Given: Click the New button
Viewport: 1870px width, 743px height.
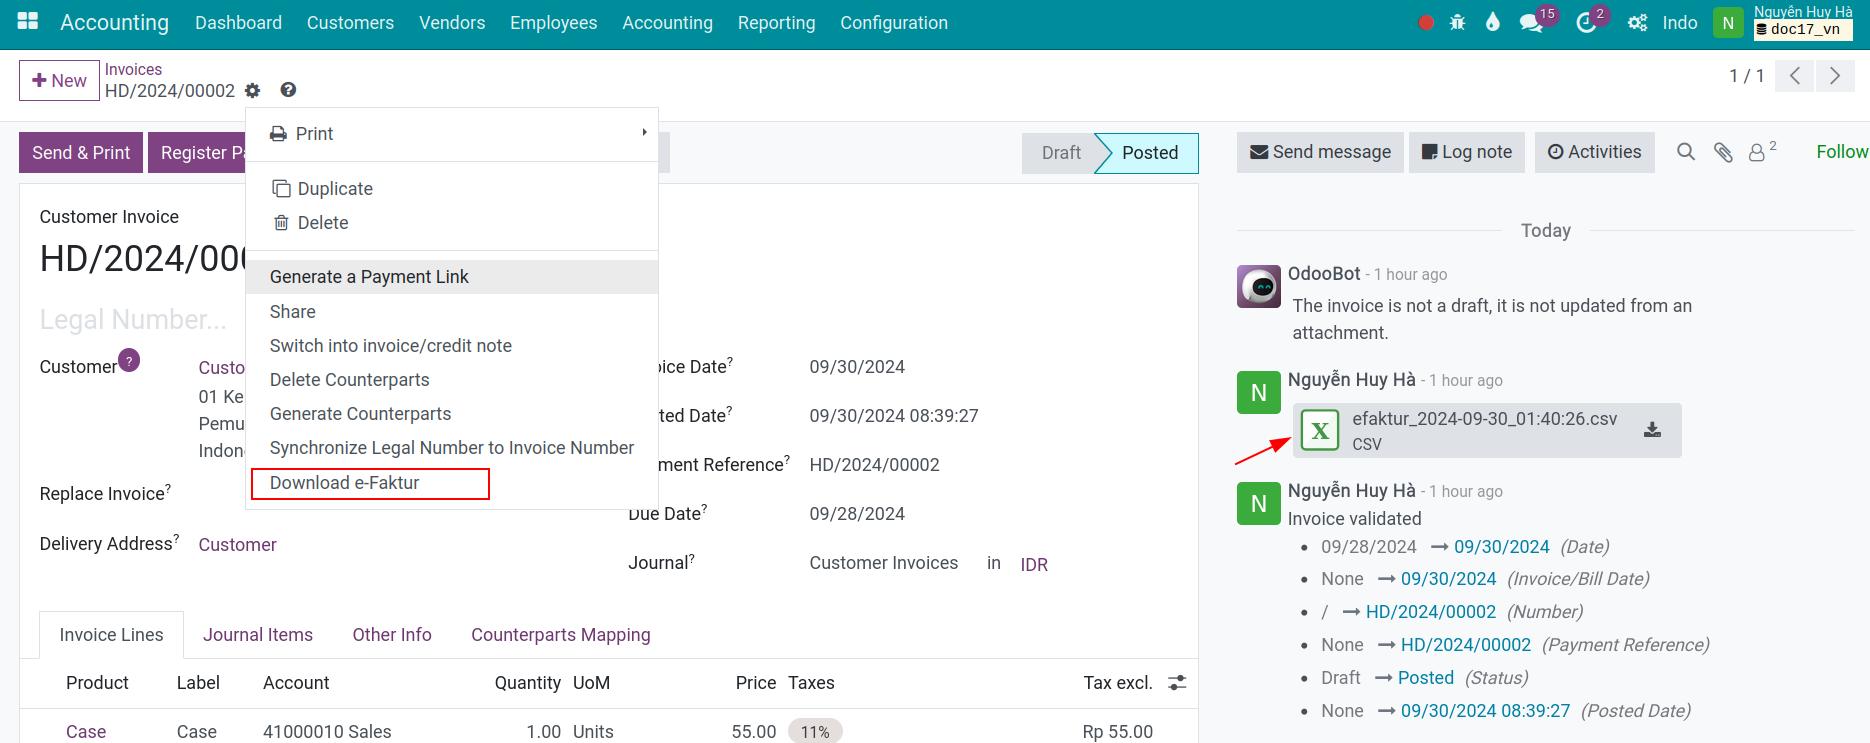Looking at the screenshot, I should coord(59,81).
